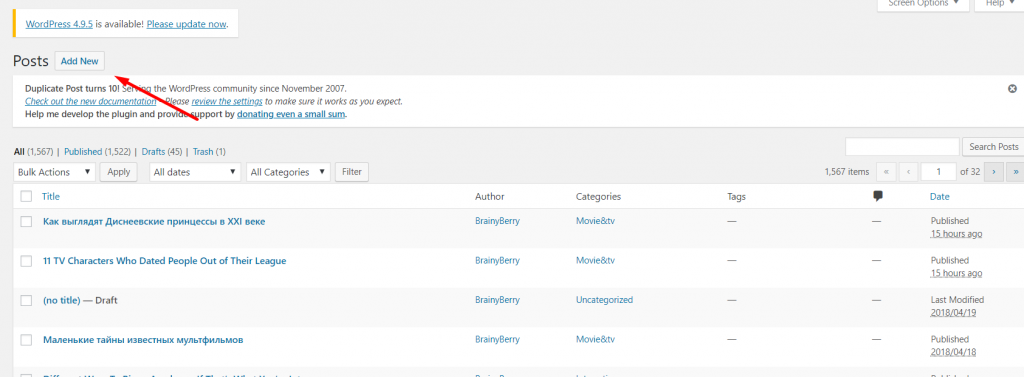Click the 2018/04/18 published date
The width and height of the screenshot is (1024, 377).
click(952, 352)
